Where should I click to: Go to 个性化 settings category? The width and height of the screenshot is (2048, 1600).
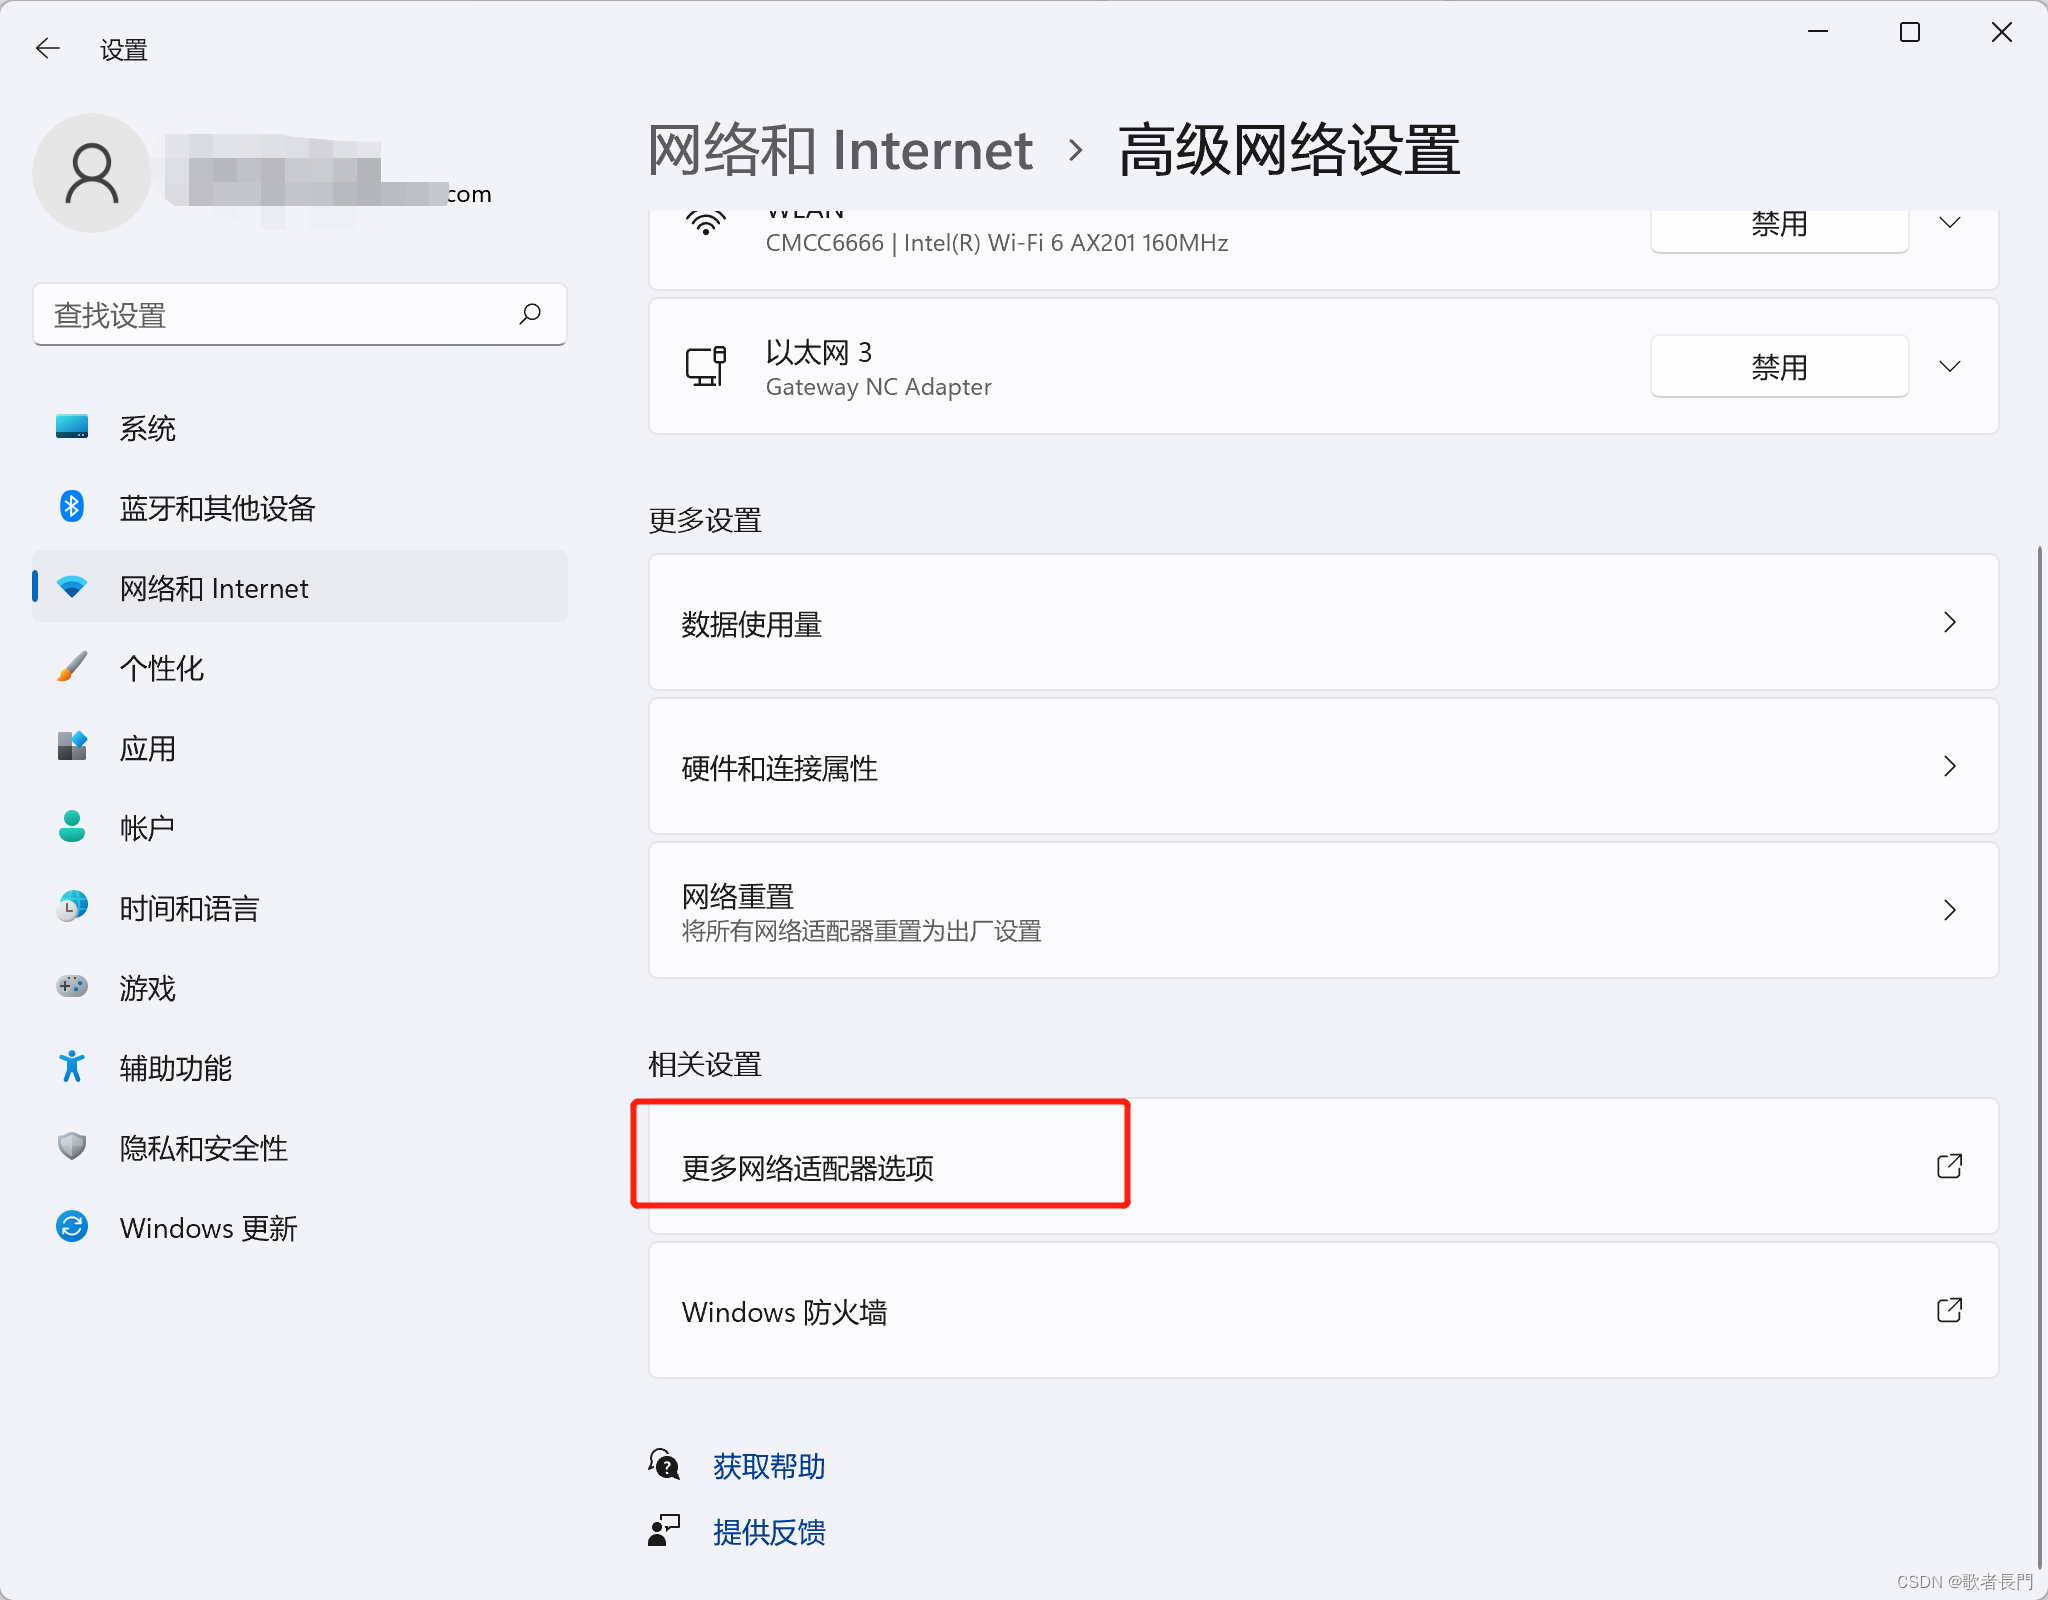162,668
